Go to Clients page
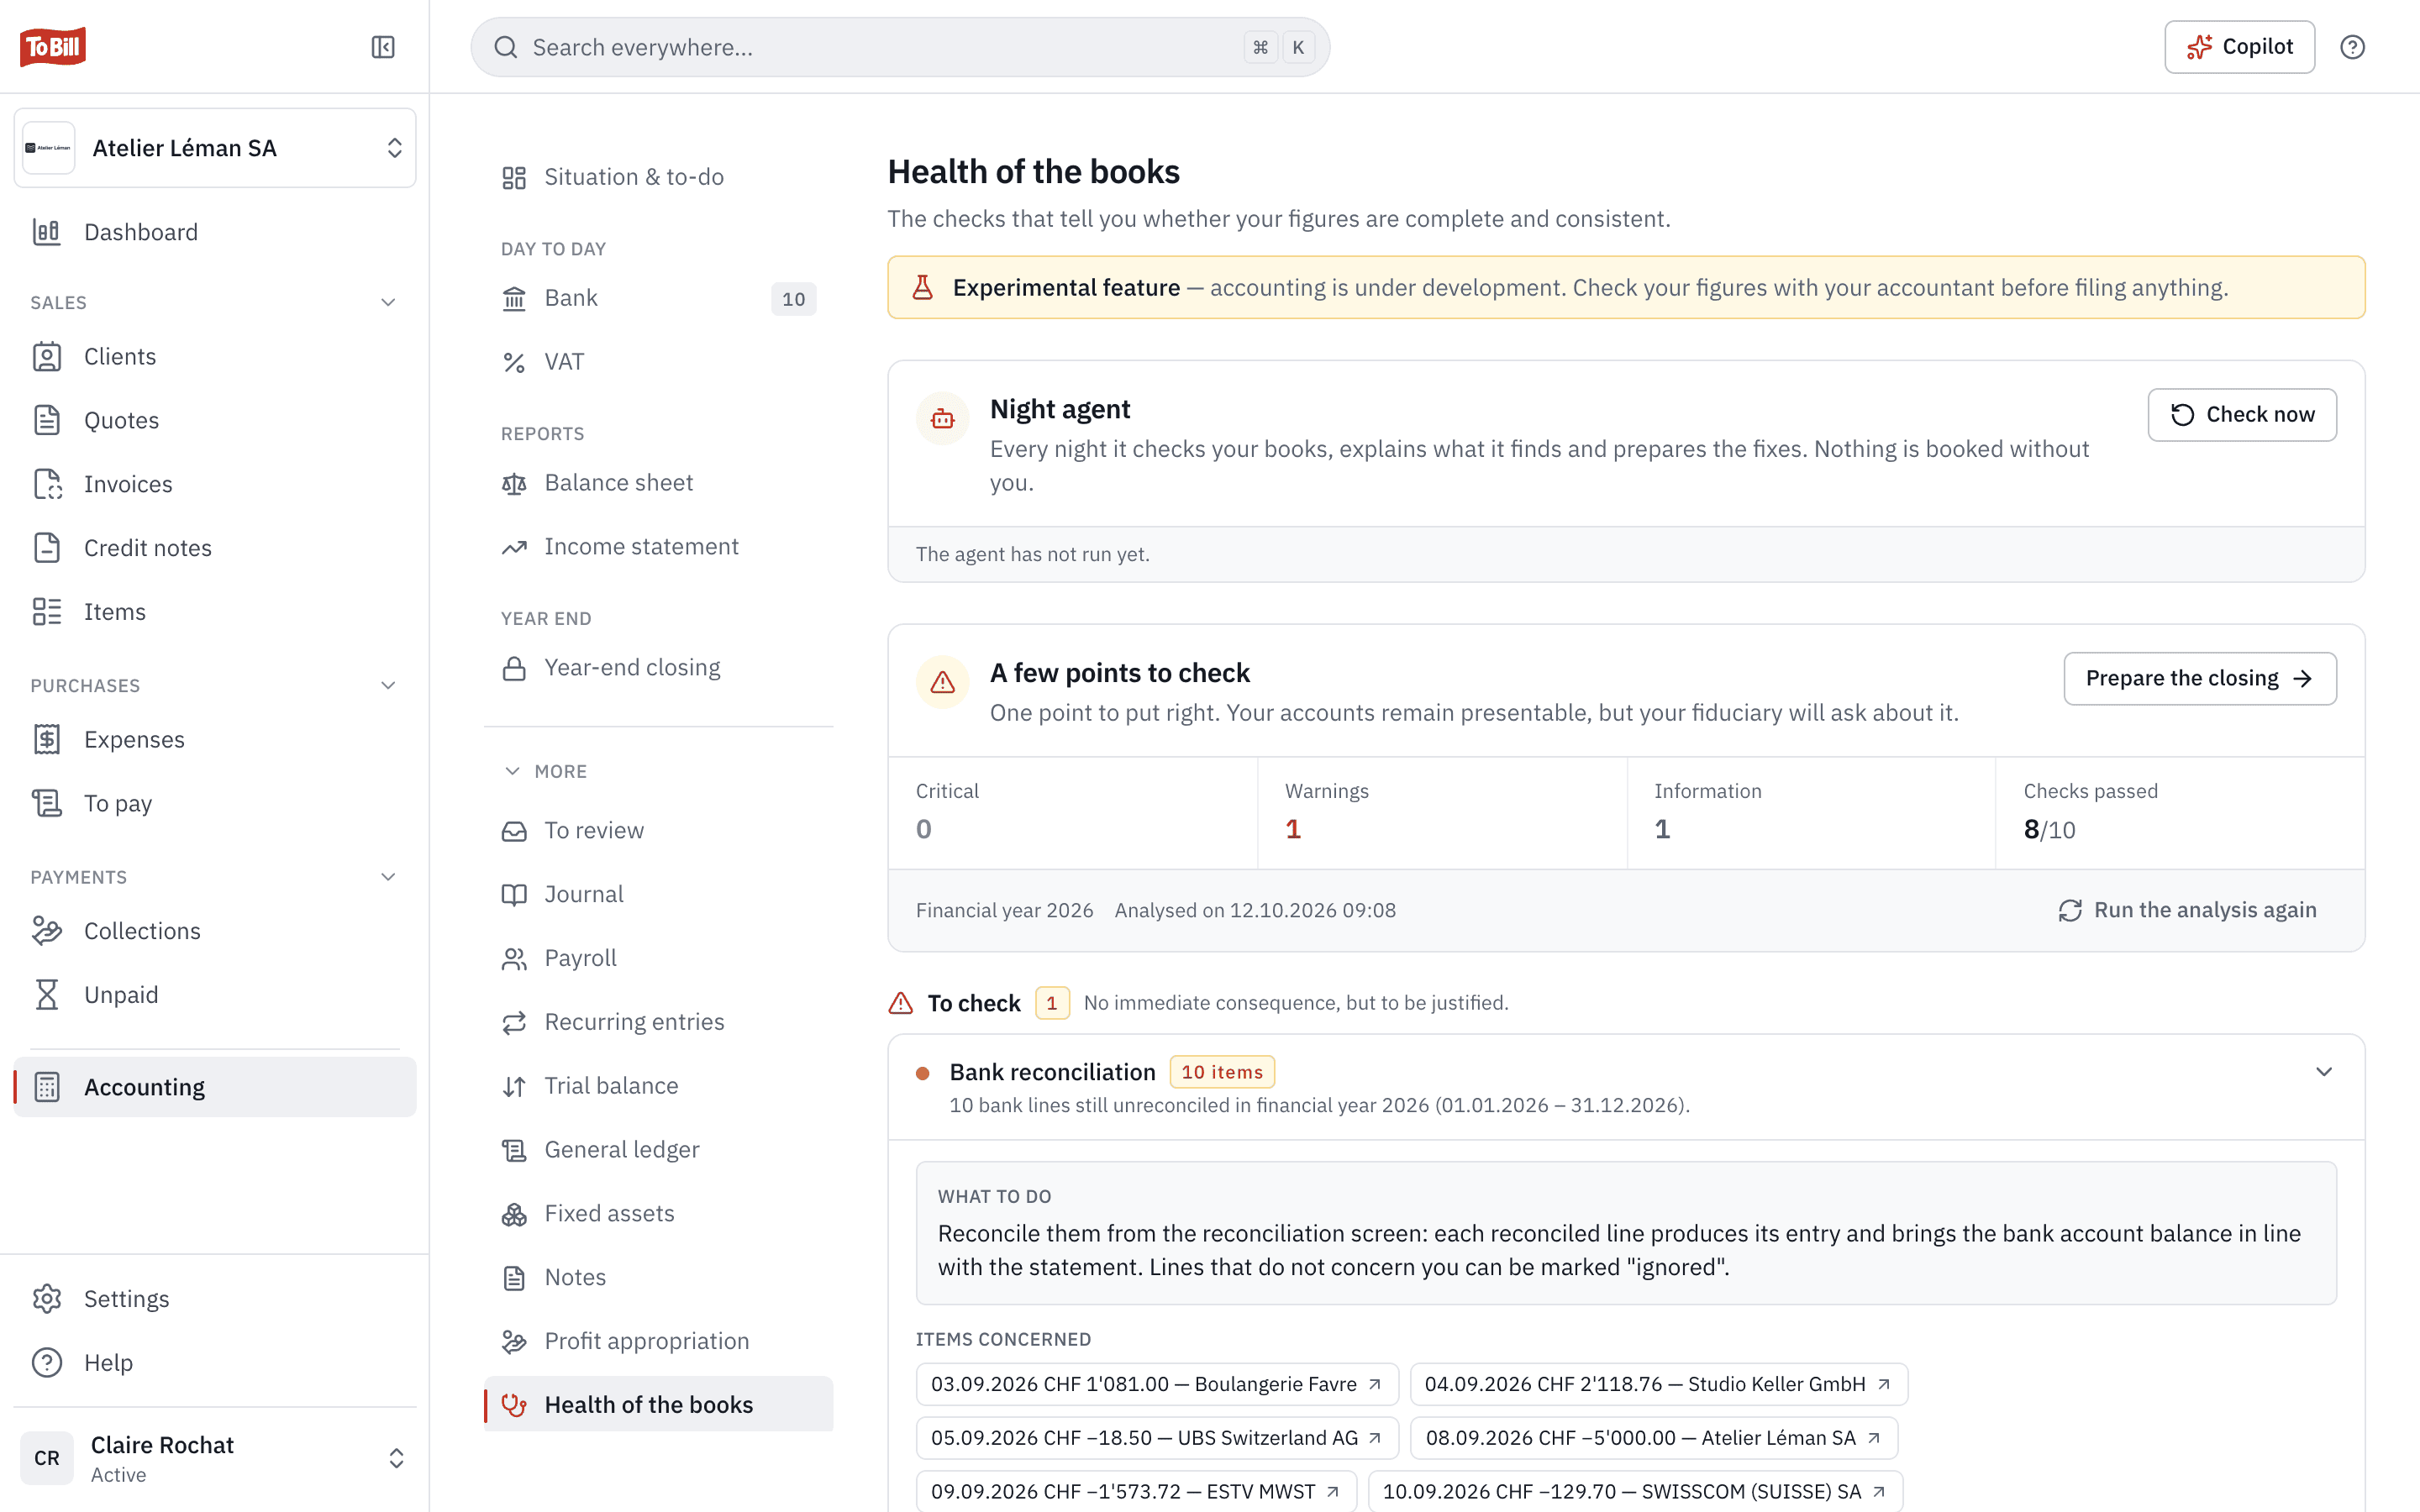2420x1512 pixels. [x=214, y=356]
